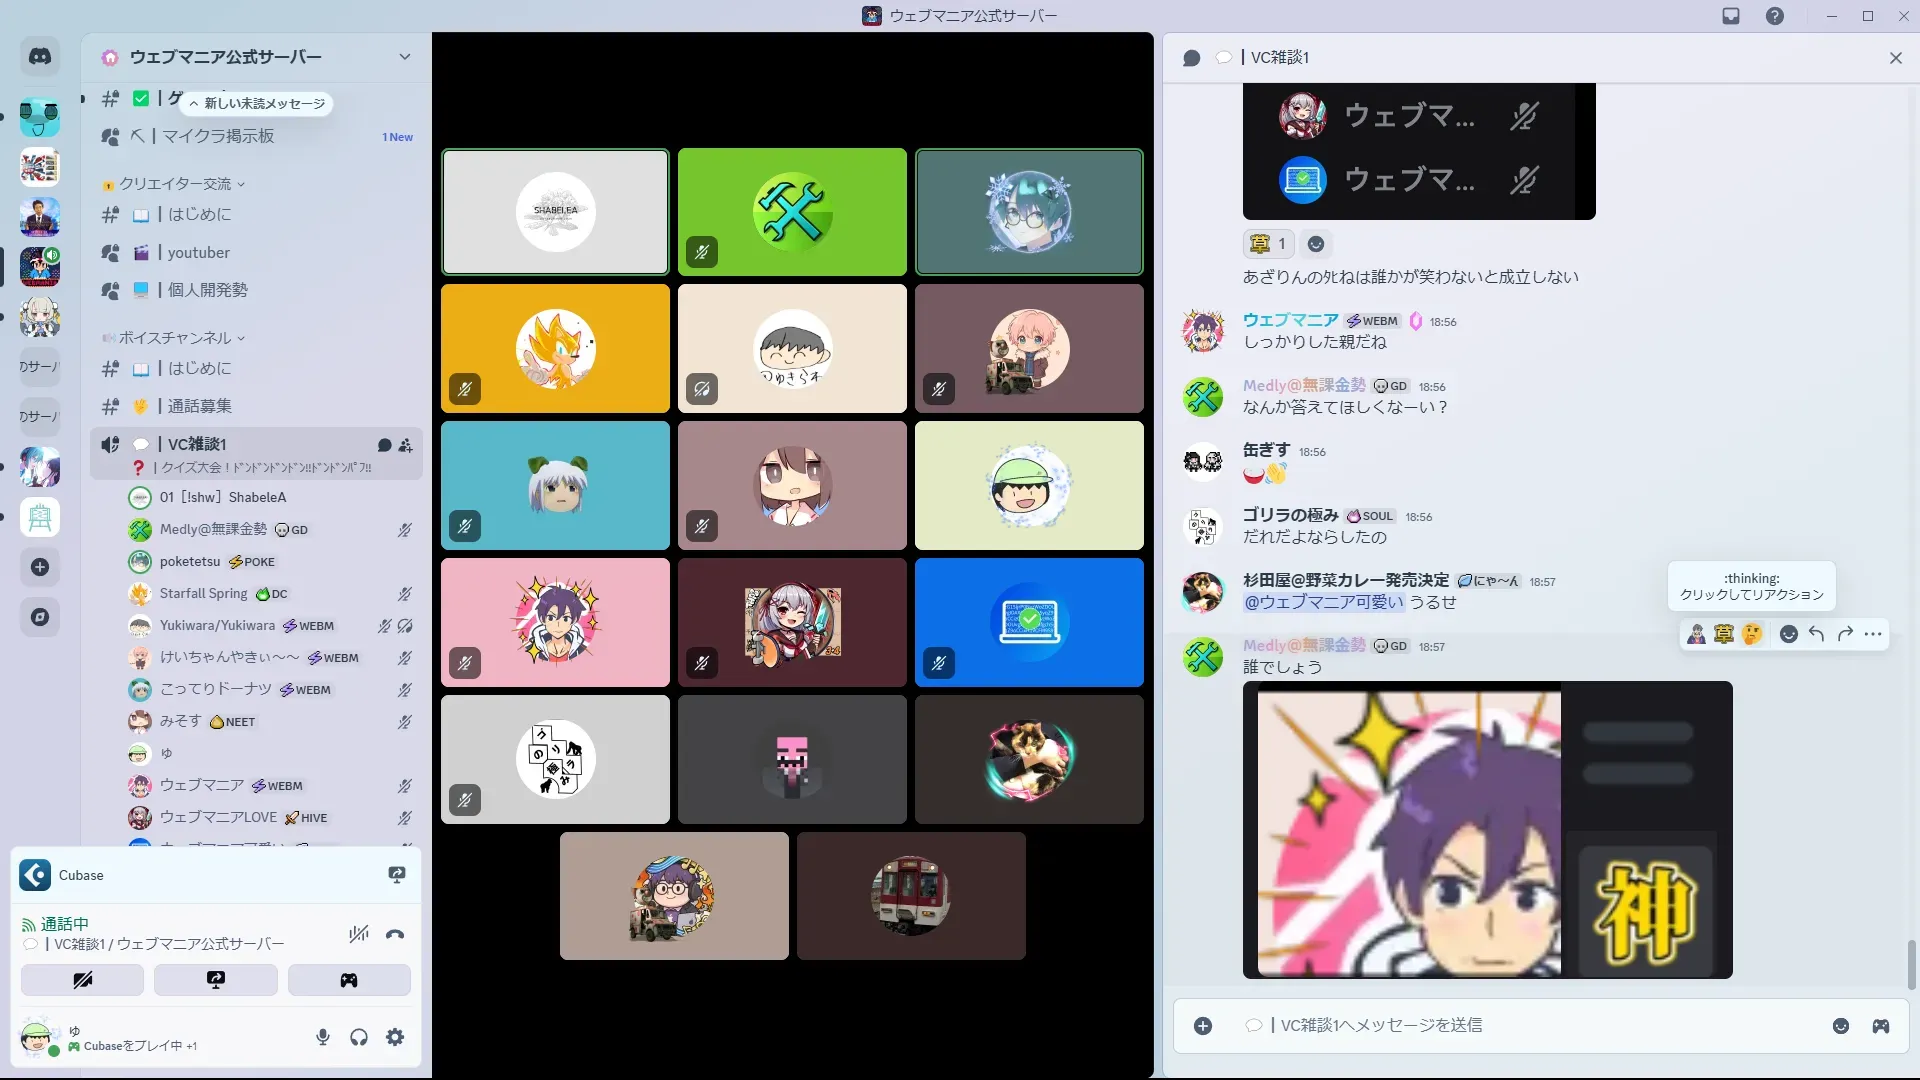Toggle headphone deafen
The image size is (1920, 1080).
pos(359,1037)
